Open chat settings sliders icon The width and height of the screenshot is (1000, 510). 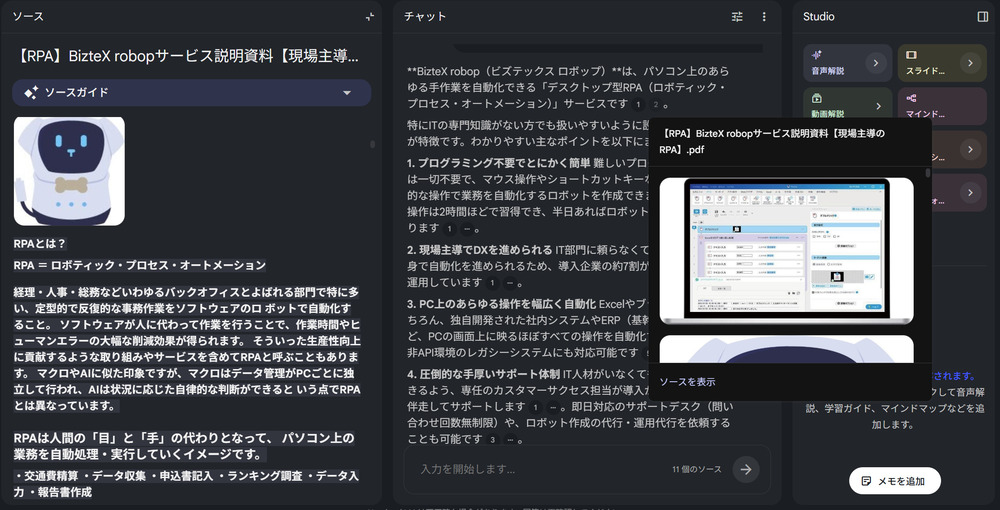(x=737, y=17)
